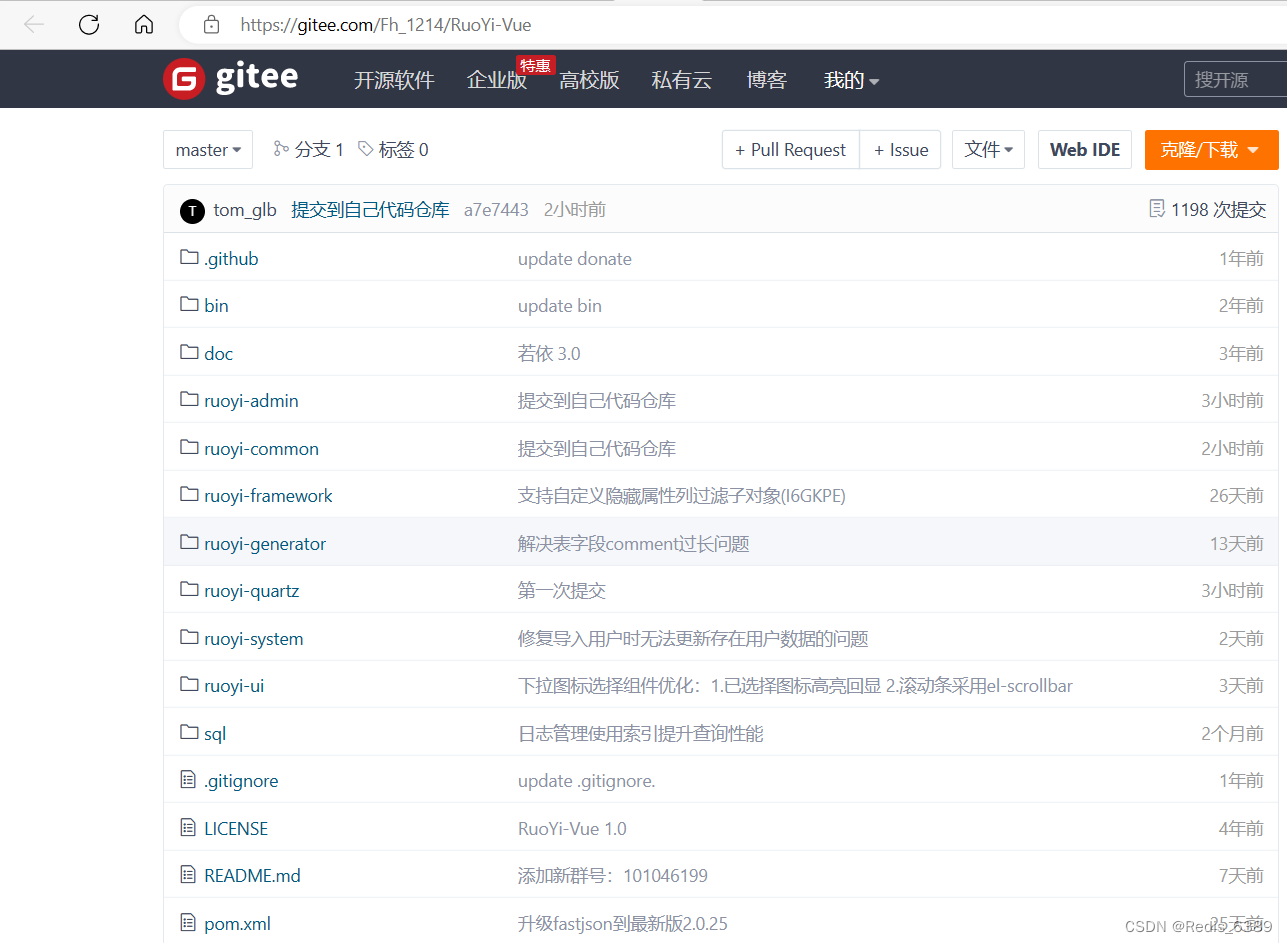
Task: Open 高校版 in the top navigation
Action: coord(589,80)
